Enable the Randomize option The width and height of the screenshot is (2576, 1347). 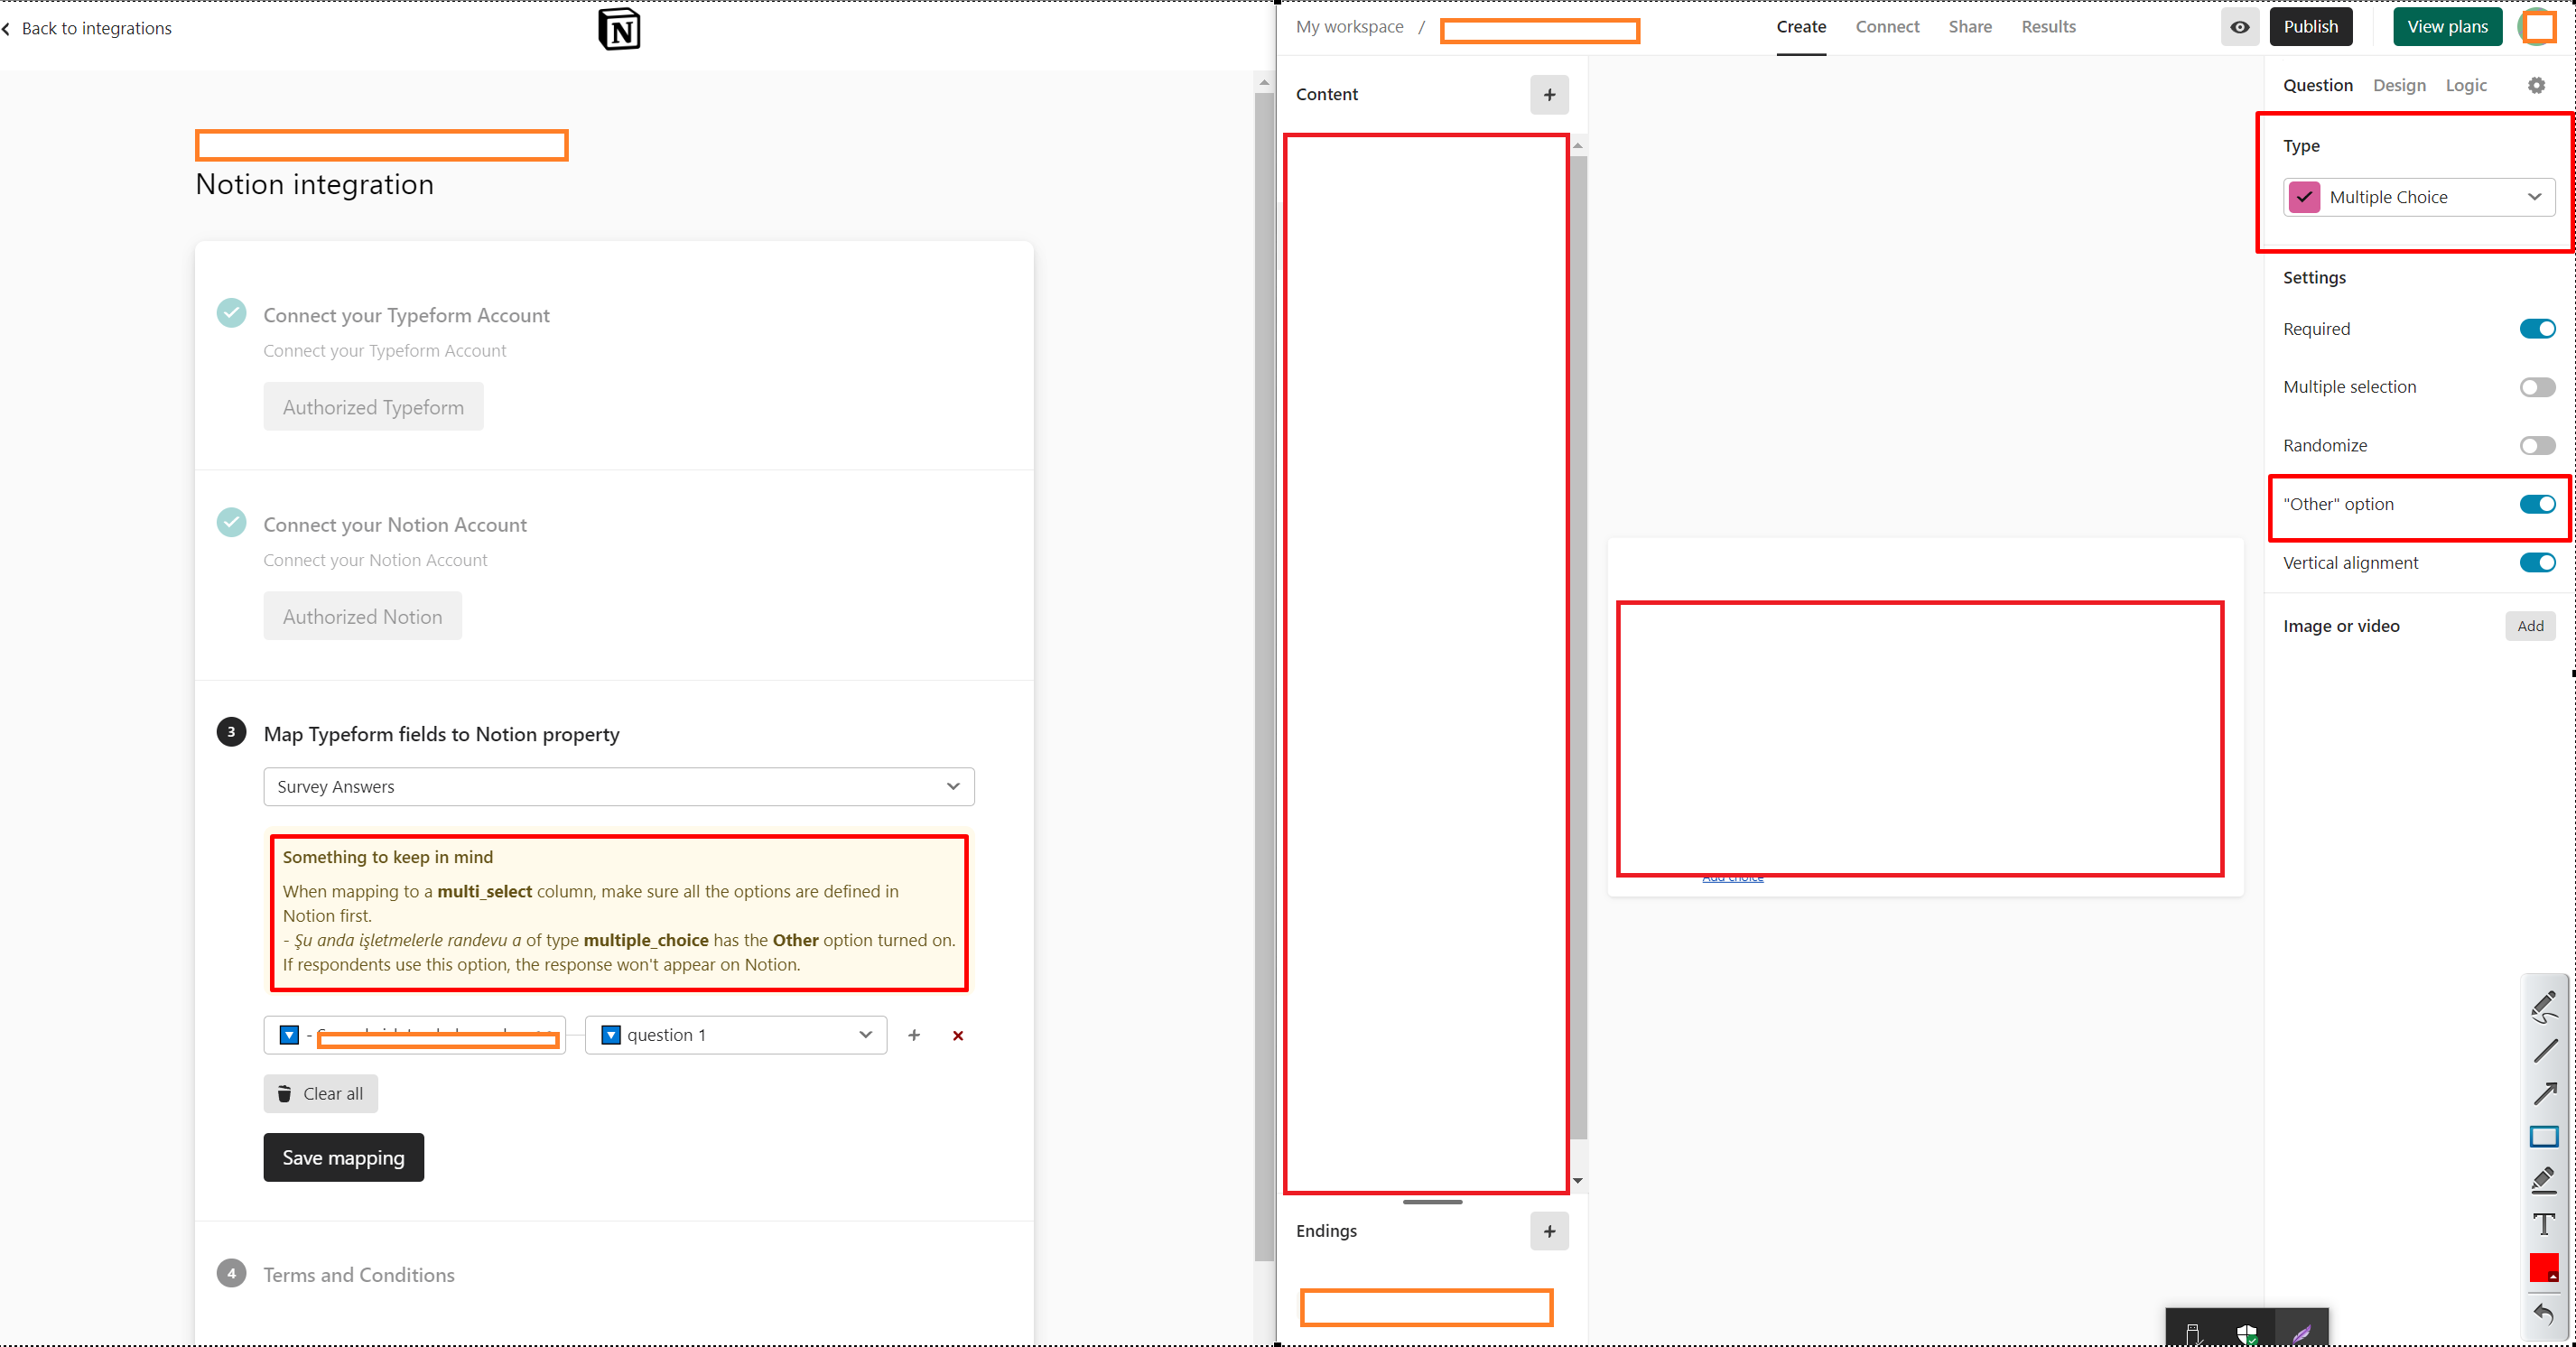point(2537,446)
